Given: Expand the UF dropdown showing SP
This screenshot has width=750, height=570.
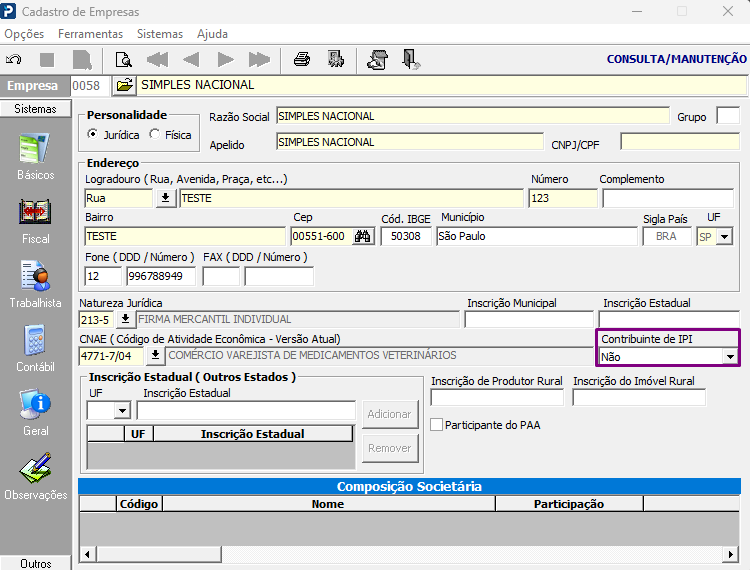Looking at the screenshot, I should pos(725,237).
